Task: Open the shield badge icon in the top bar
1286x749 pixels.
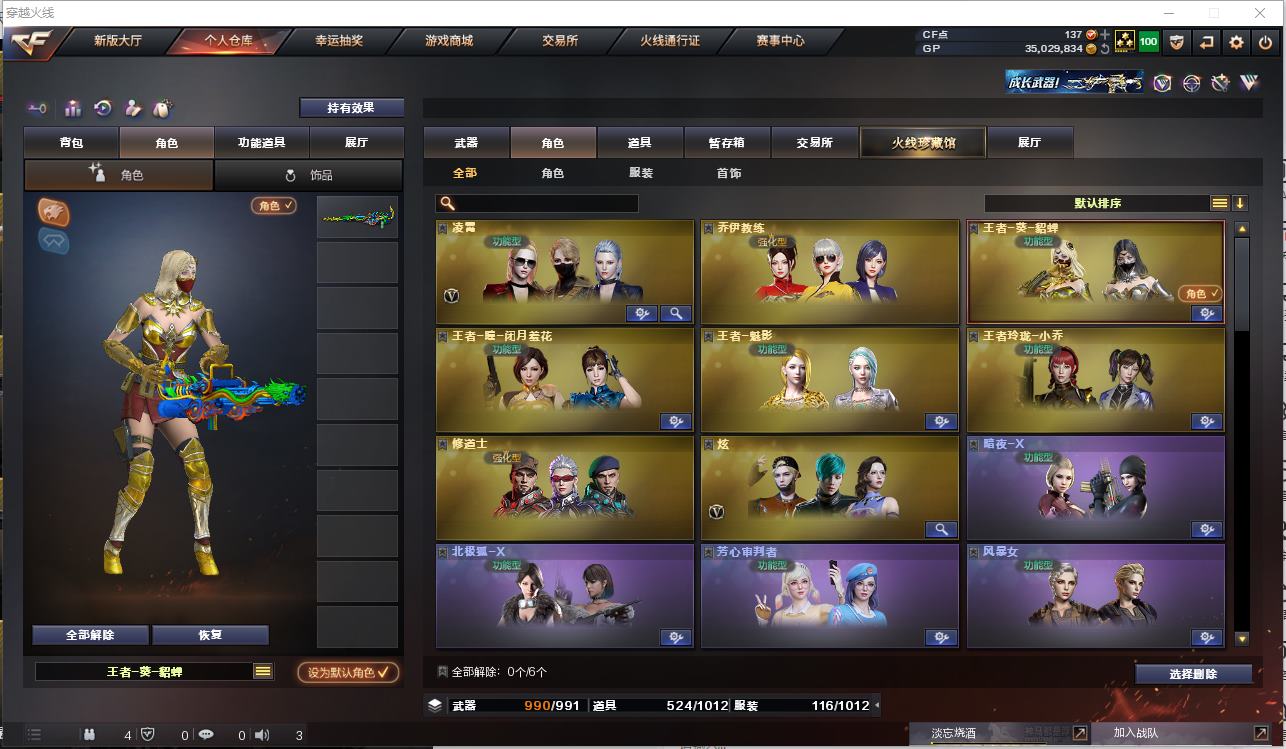Action: pyautogui.click(x=1177, y=42)
